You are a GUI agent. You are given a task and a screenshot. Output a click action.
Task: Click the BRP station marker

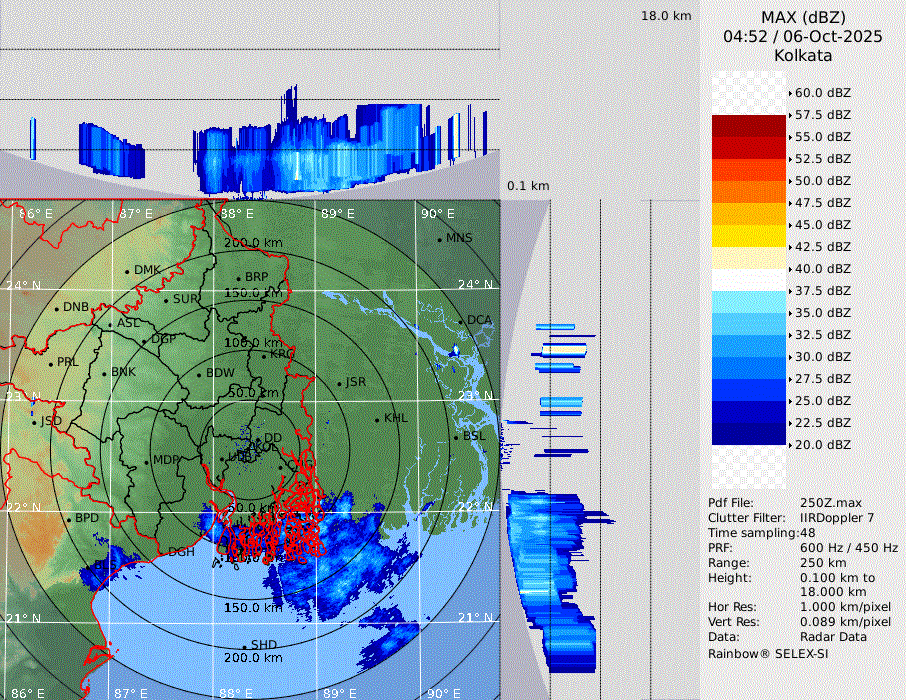(x=238, y=278)
